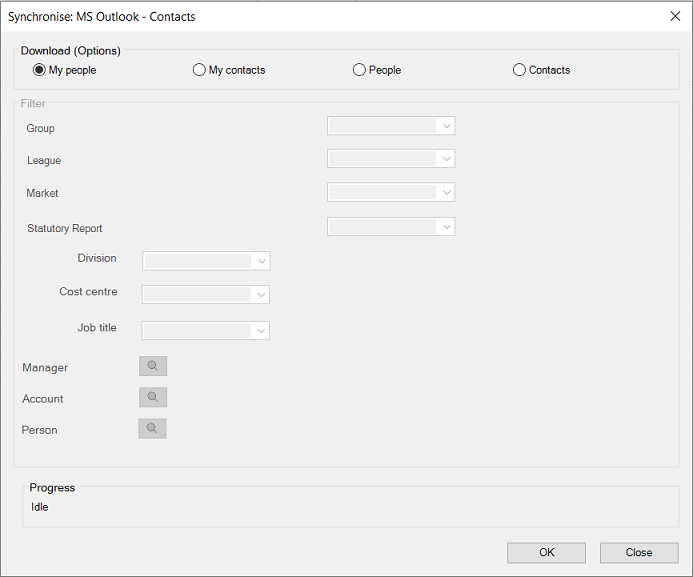Click the Close button at bottom

pos(638,553)
